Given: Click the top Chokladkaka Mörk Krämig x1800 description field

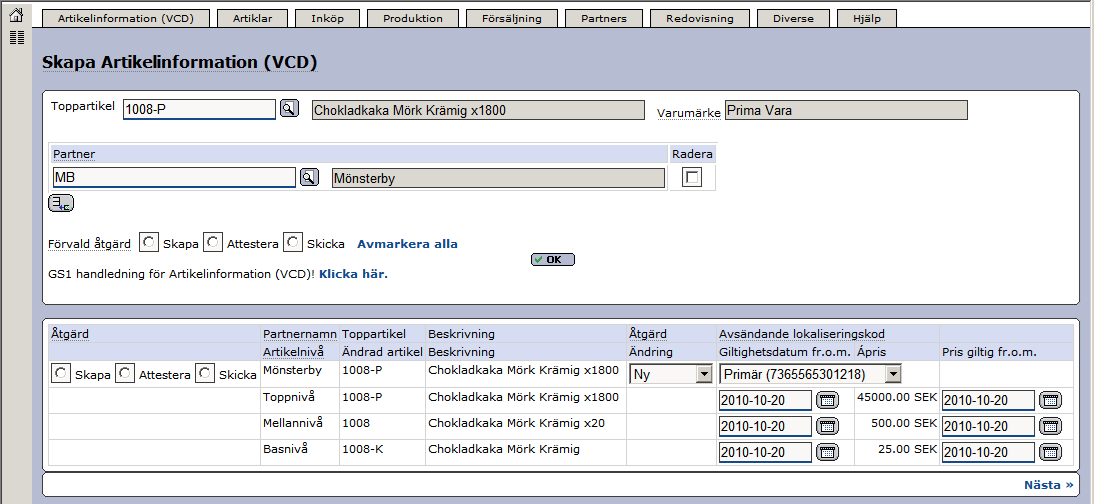Looking at the screenshot, I should [478, 110].
